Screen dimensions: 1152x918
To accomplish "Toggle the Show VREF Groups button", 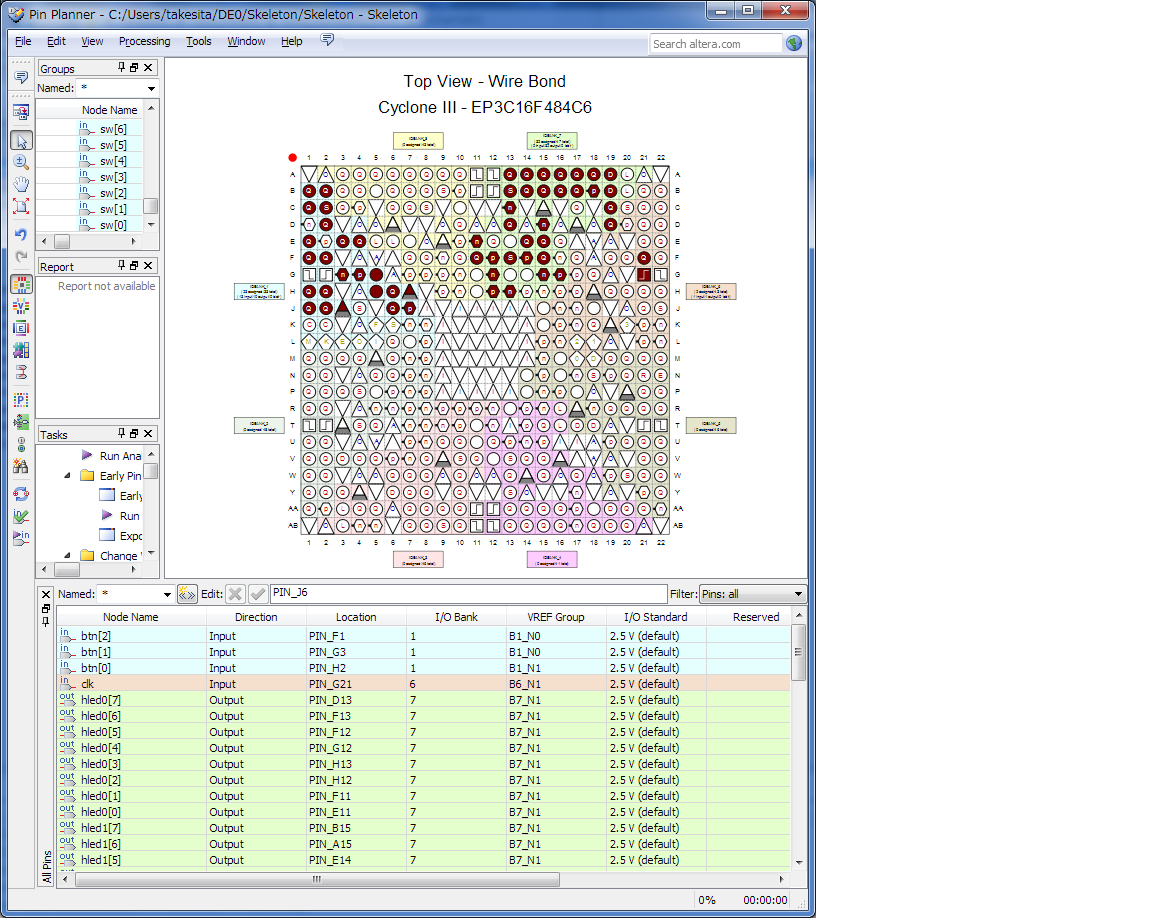I will tap(21, 306).
